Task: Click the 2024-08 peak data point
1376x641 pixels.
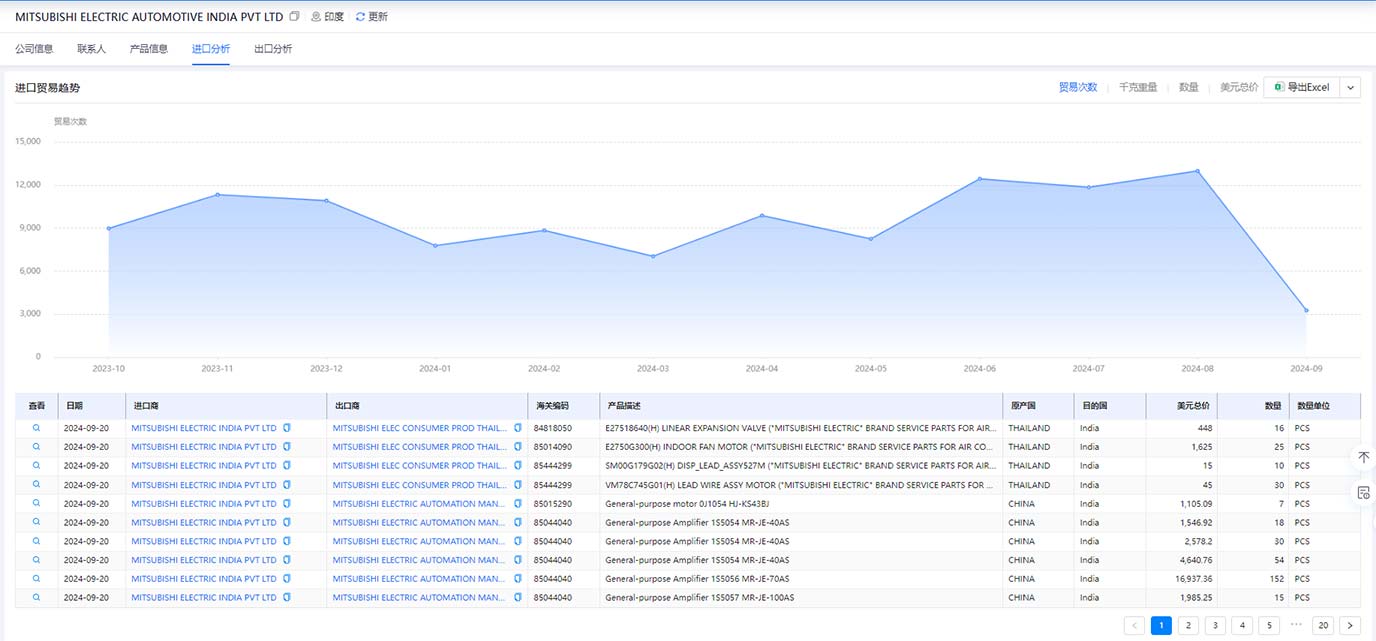Action: (x=1197, y=171)
